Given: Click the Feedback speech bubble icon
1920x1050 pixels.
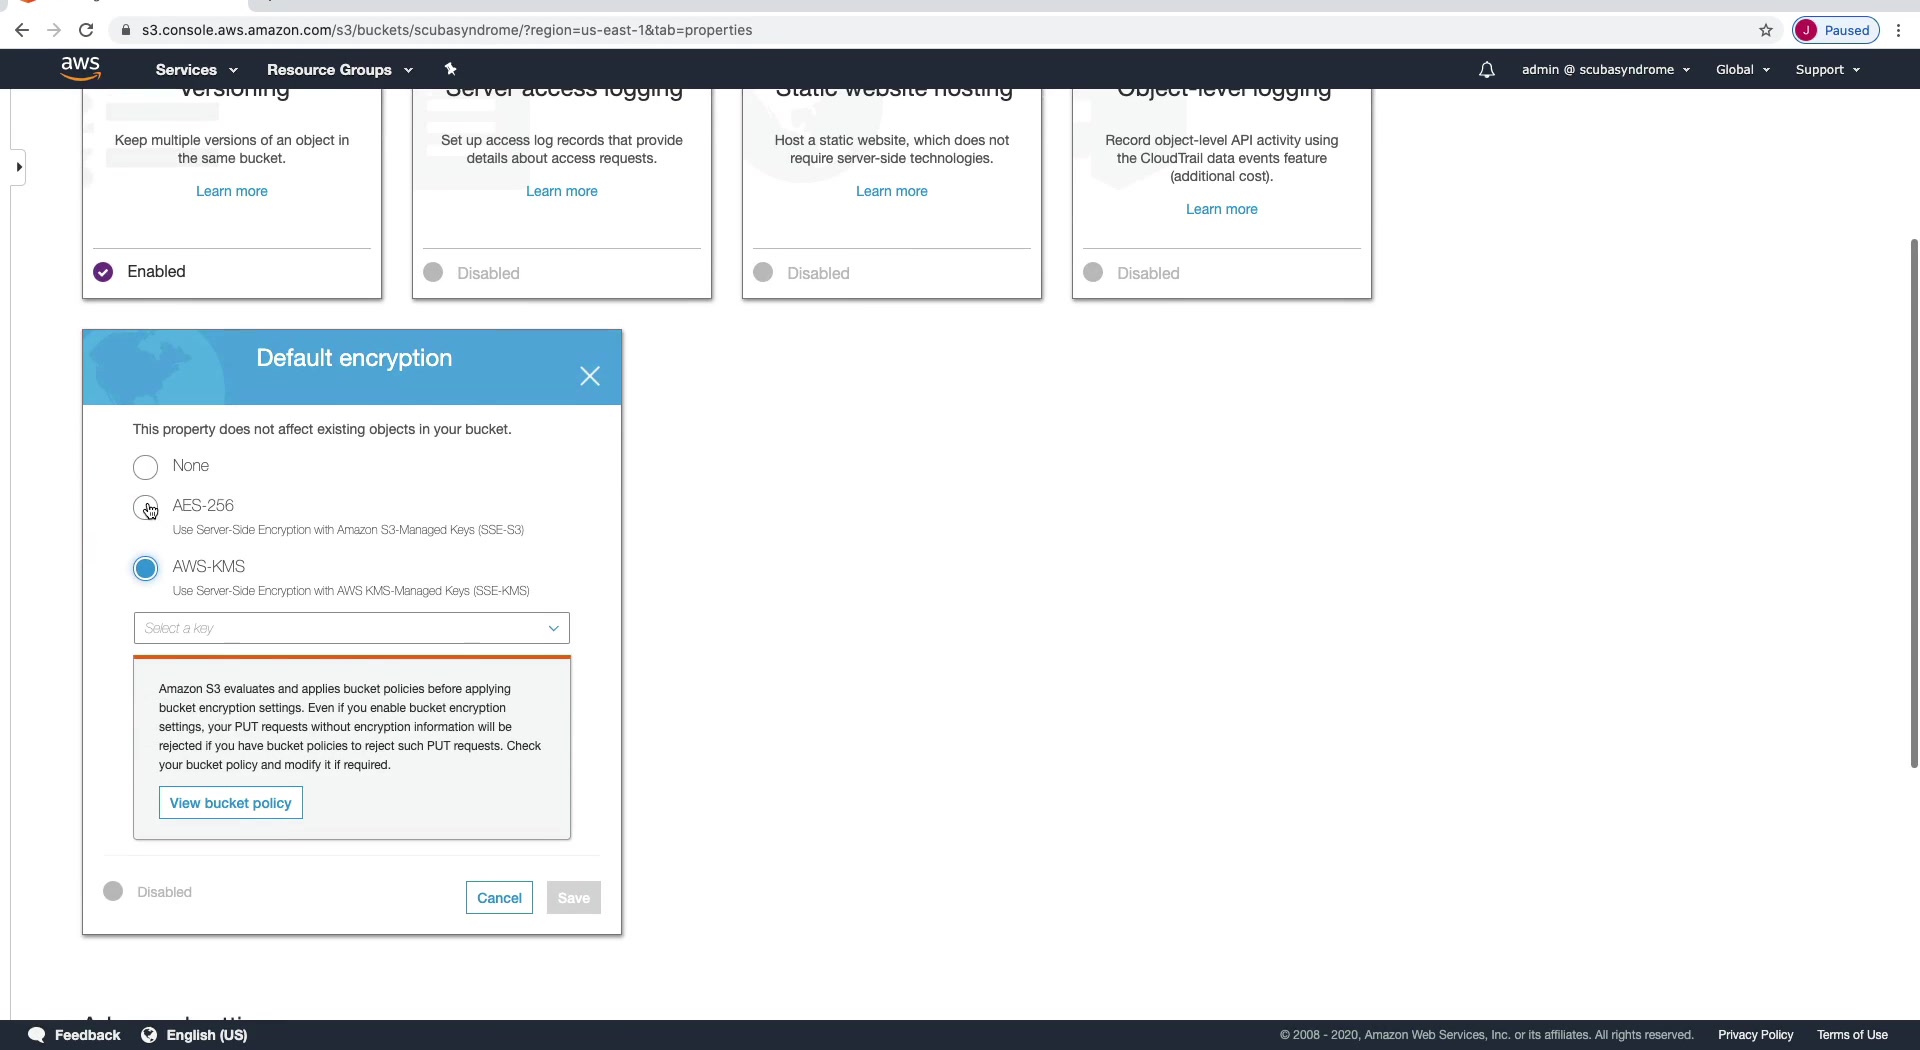Looking at the screenshot, I should [x=37, y=1035].
